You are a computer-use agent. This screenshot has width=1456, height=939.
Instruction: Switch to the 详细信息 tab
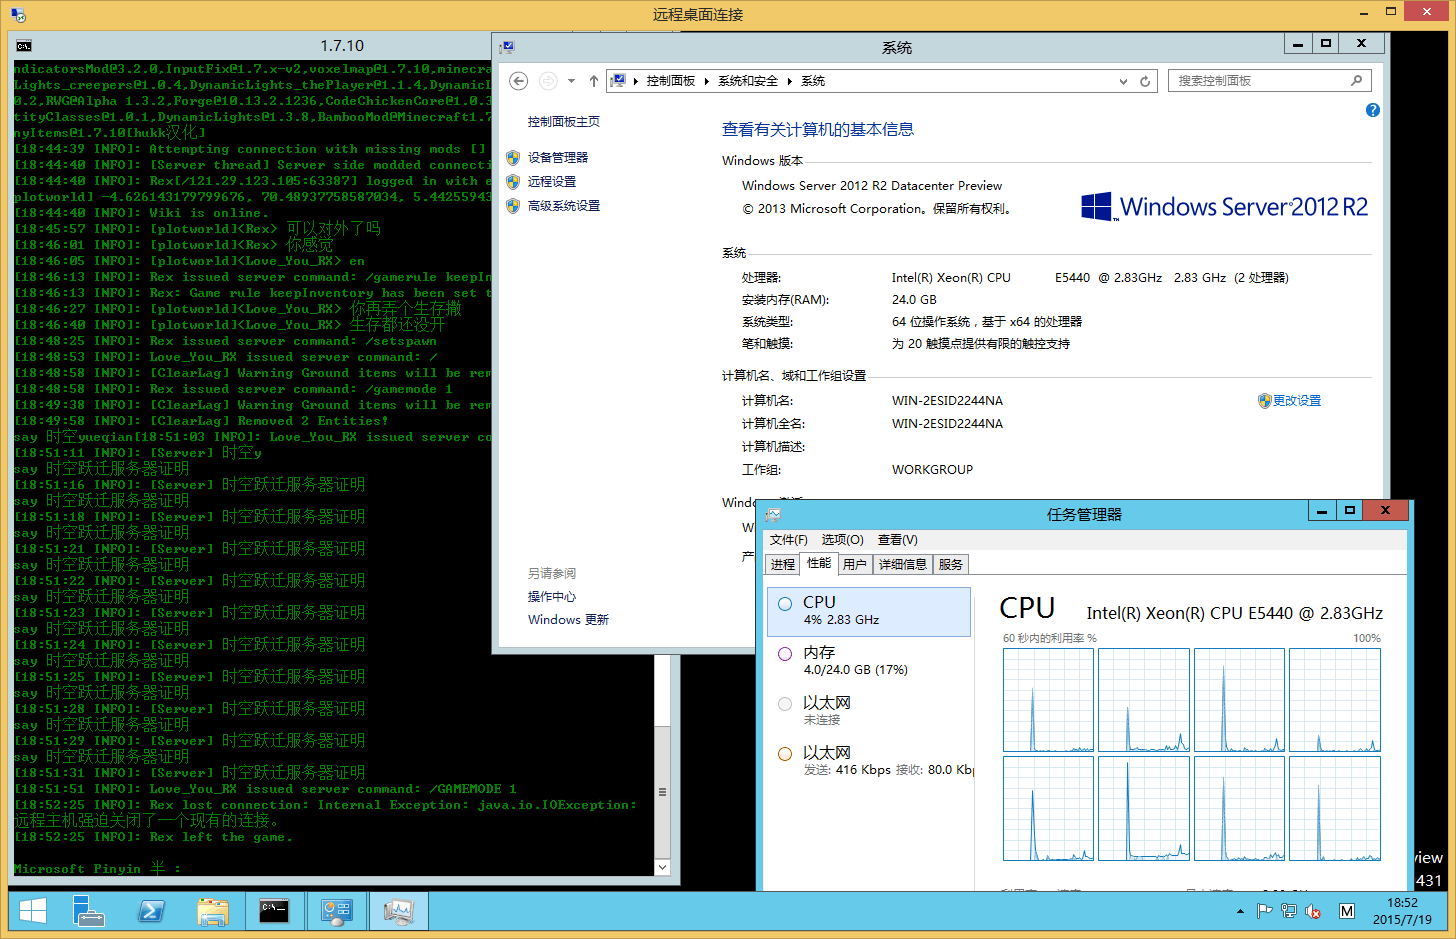coord(903,564)
